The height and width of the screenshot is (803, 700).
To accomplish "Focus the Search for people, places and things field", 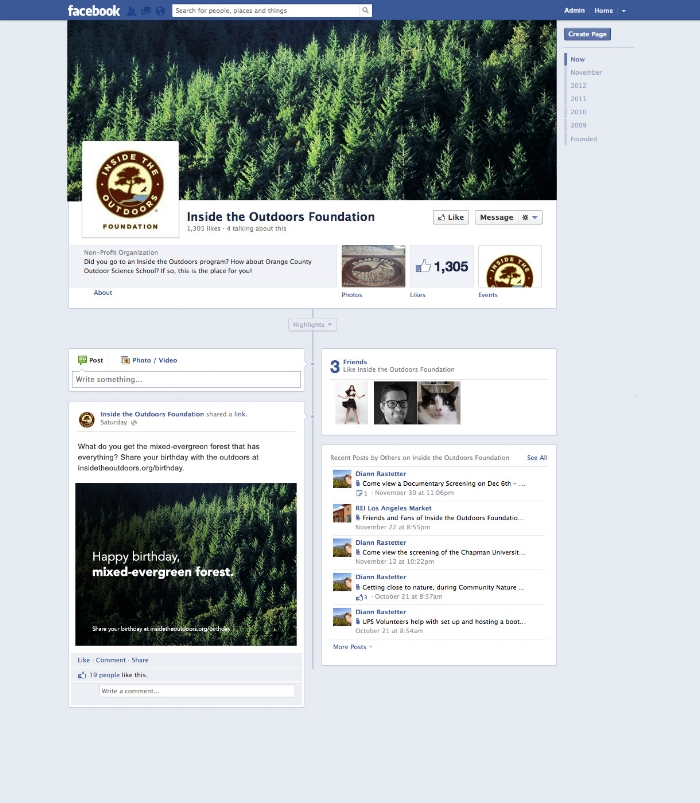I will [266, 10].
